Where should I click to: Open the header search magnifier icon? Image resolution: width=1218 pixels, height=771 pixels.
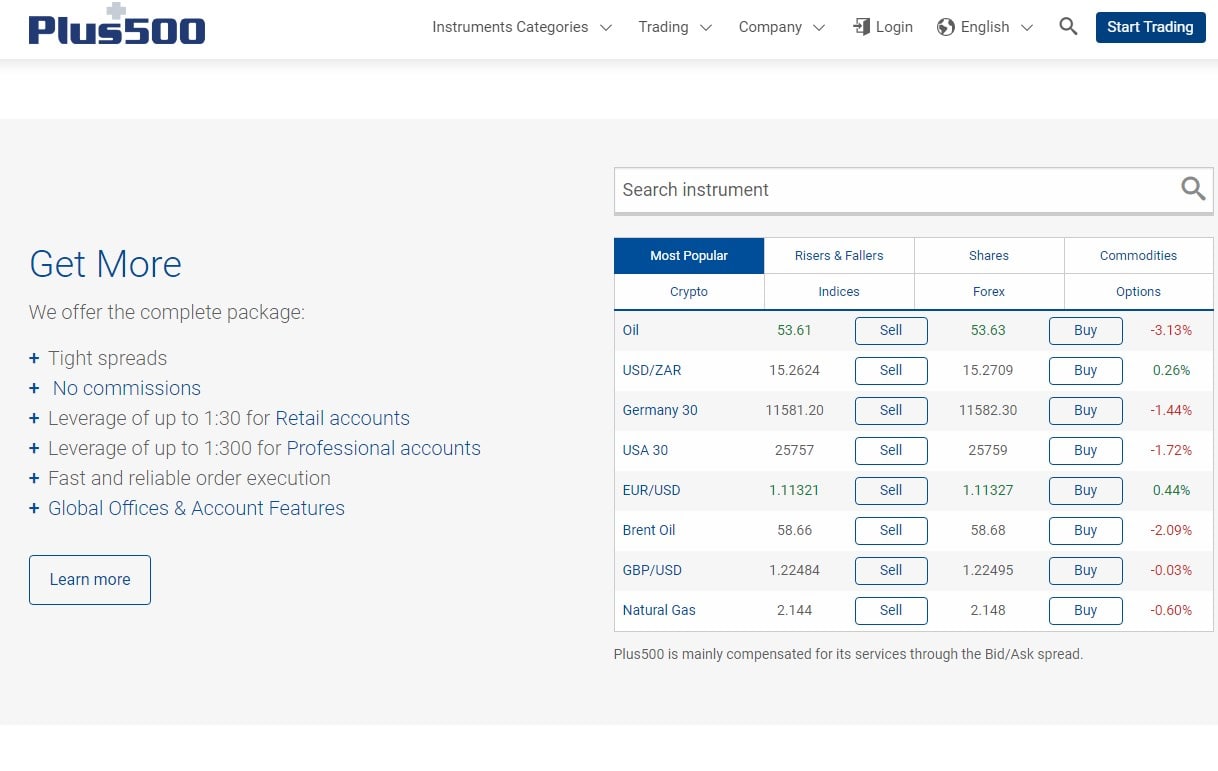click(x=1068, y=27)
